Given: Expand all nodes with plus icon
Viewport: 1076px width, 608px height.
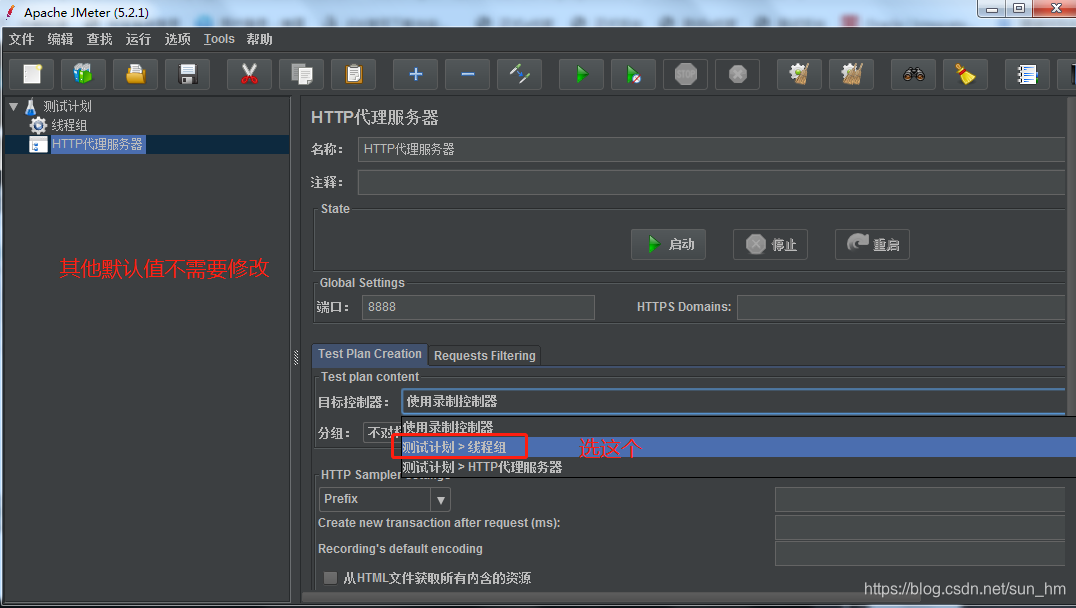Looking at the screenshot, I should click(x=415, y=74).
